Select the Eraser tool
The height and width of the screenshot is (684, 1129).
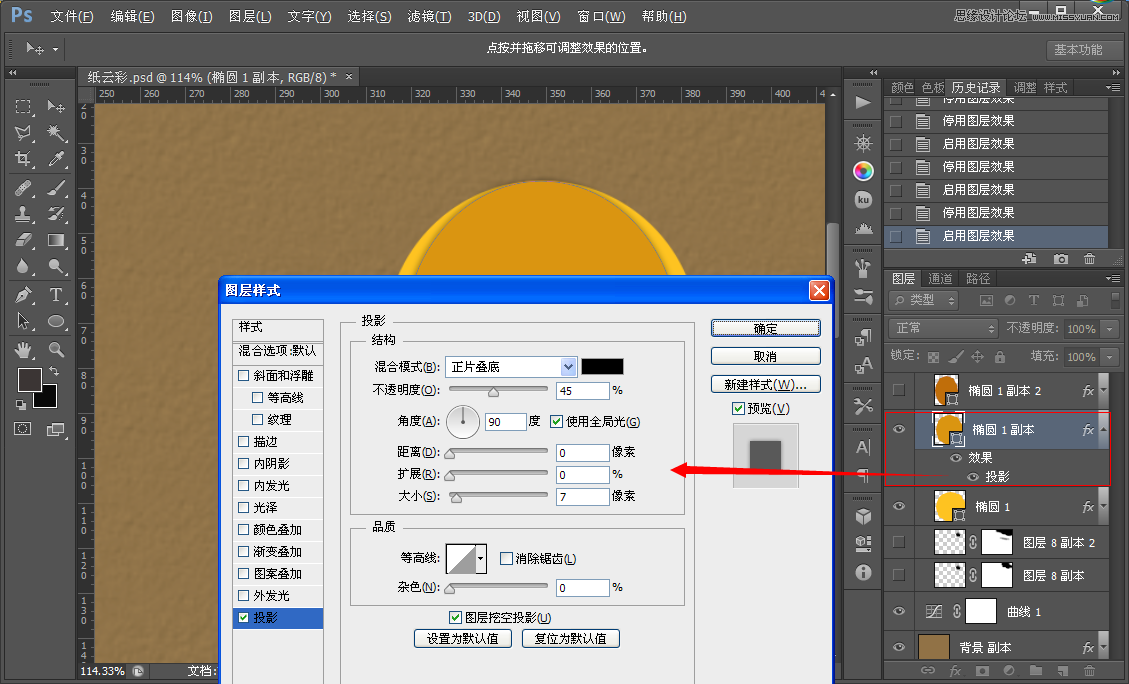(x=23, y=240)
